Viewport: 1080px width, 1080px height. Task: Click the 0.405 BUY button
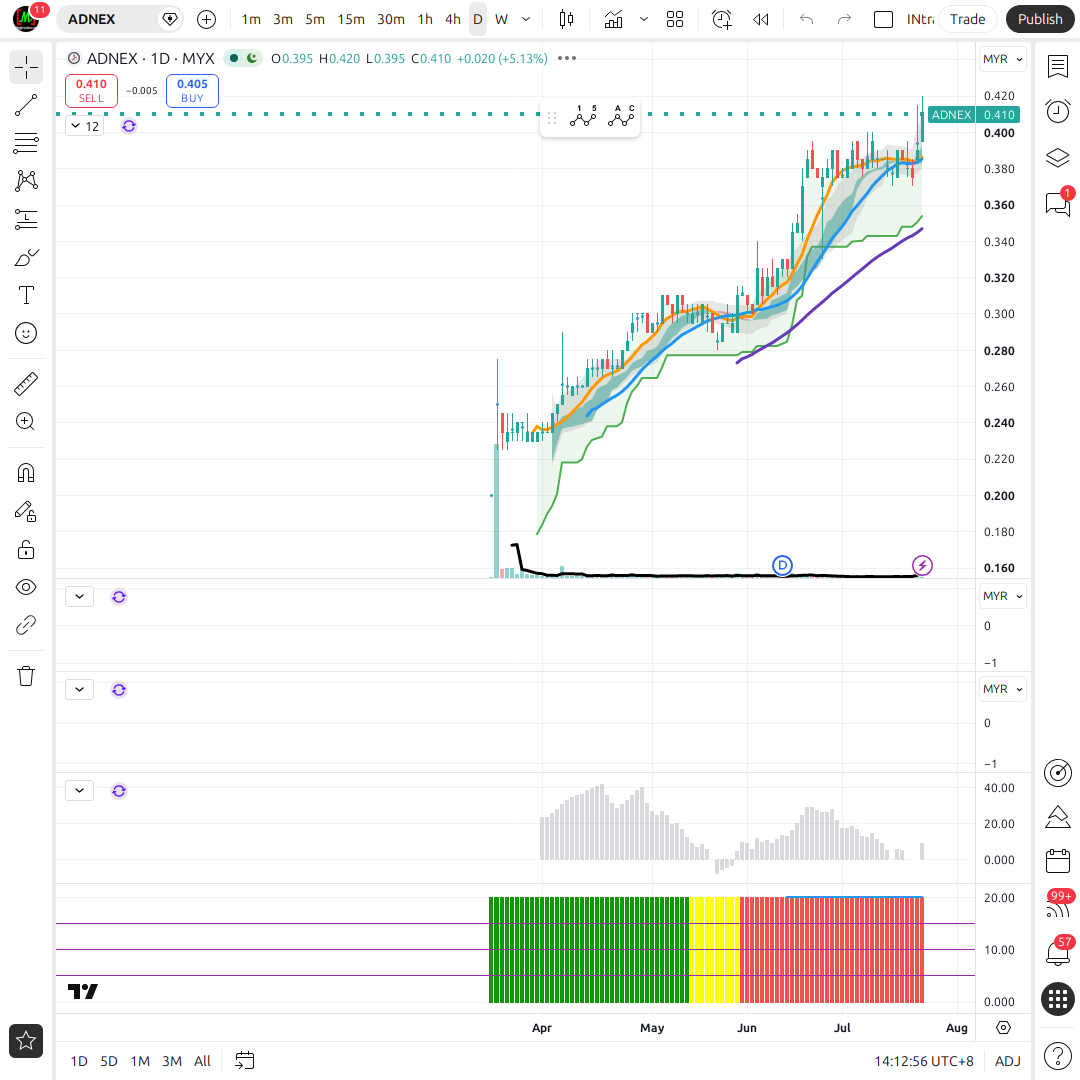[192, 91]
